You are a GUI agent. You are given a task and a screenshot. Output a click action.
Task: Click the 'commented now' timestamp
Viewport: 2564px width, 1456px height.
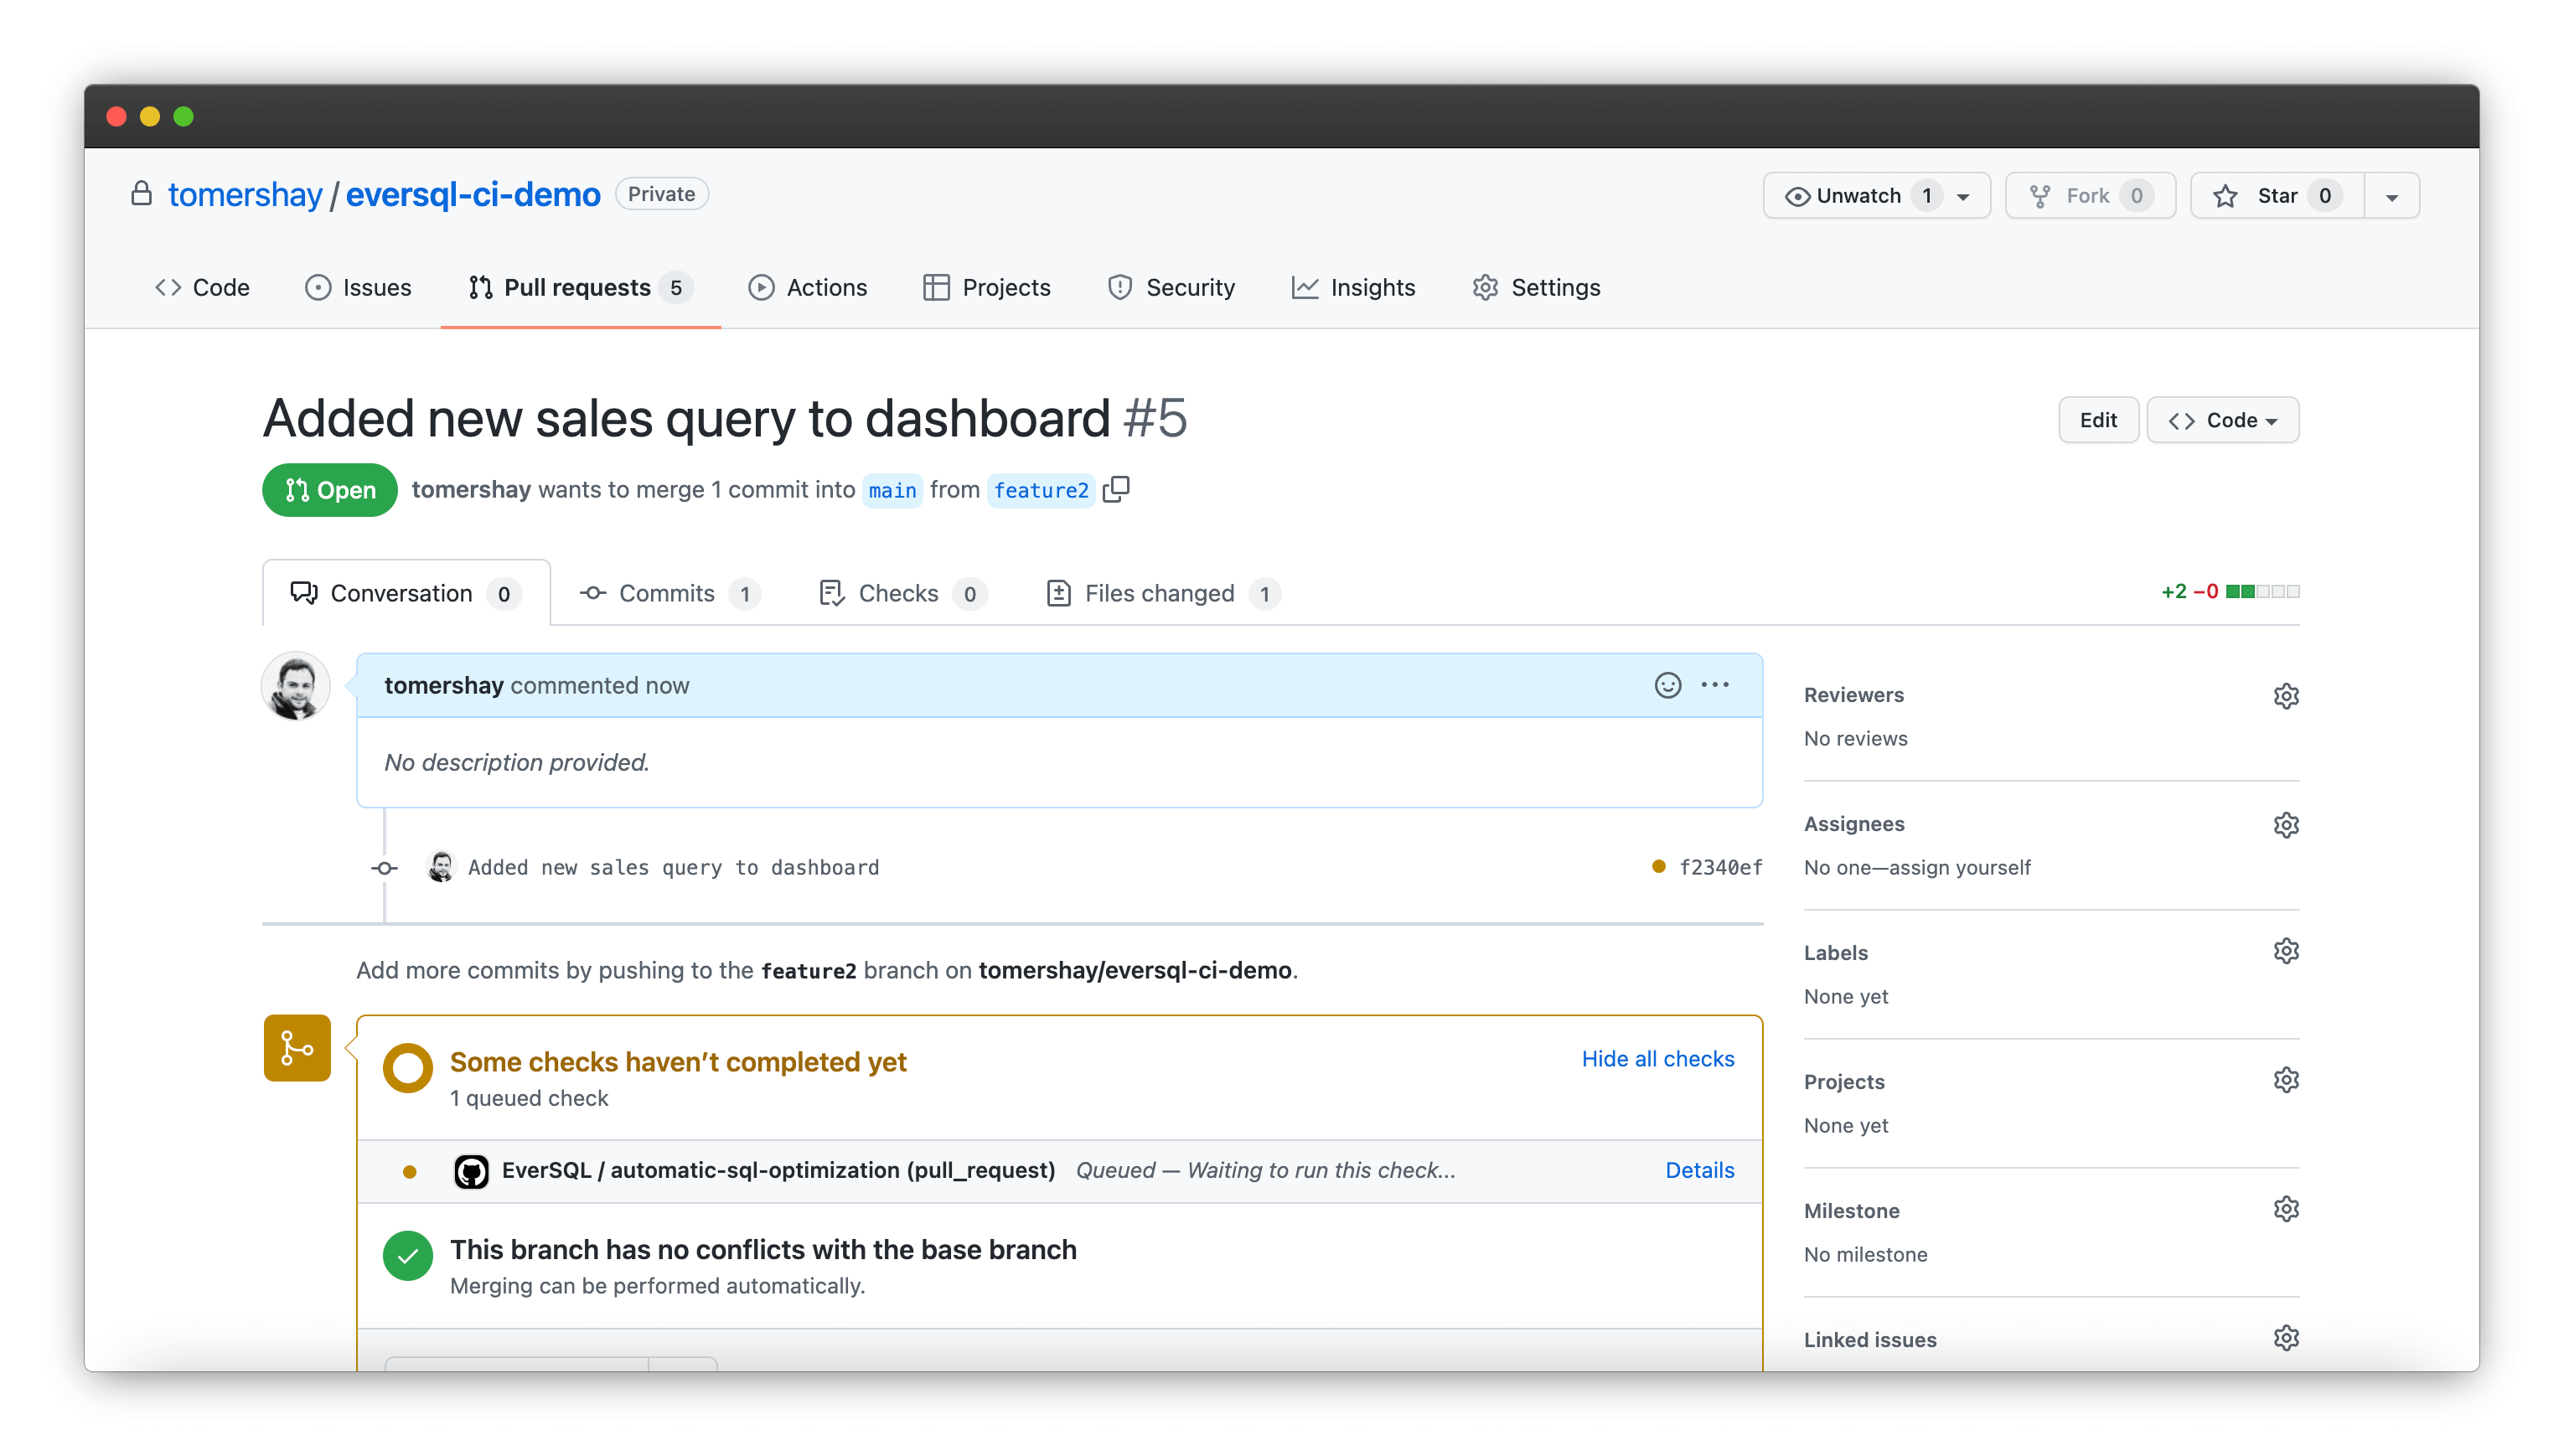coord(600,685)
